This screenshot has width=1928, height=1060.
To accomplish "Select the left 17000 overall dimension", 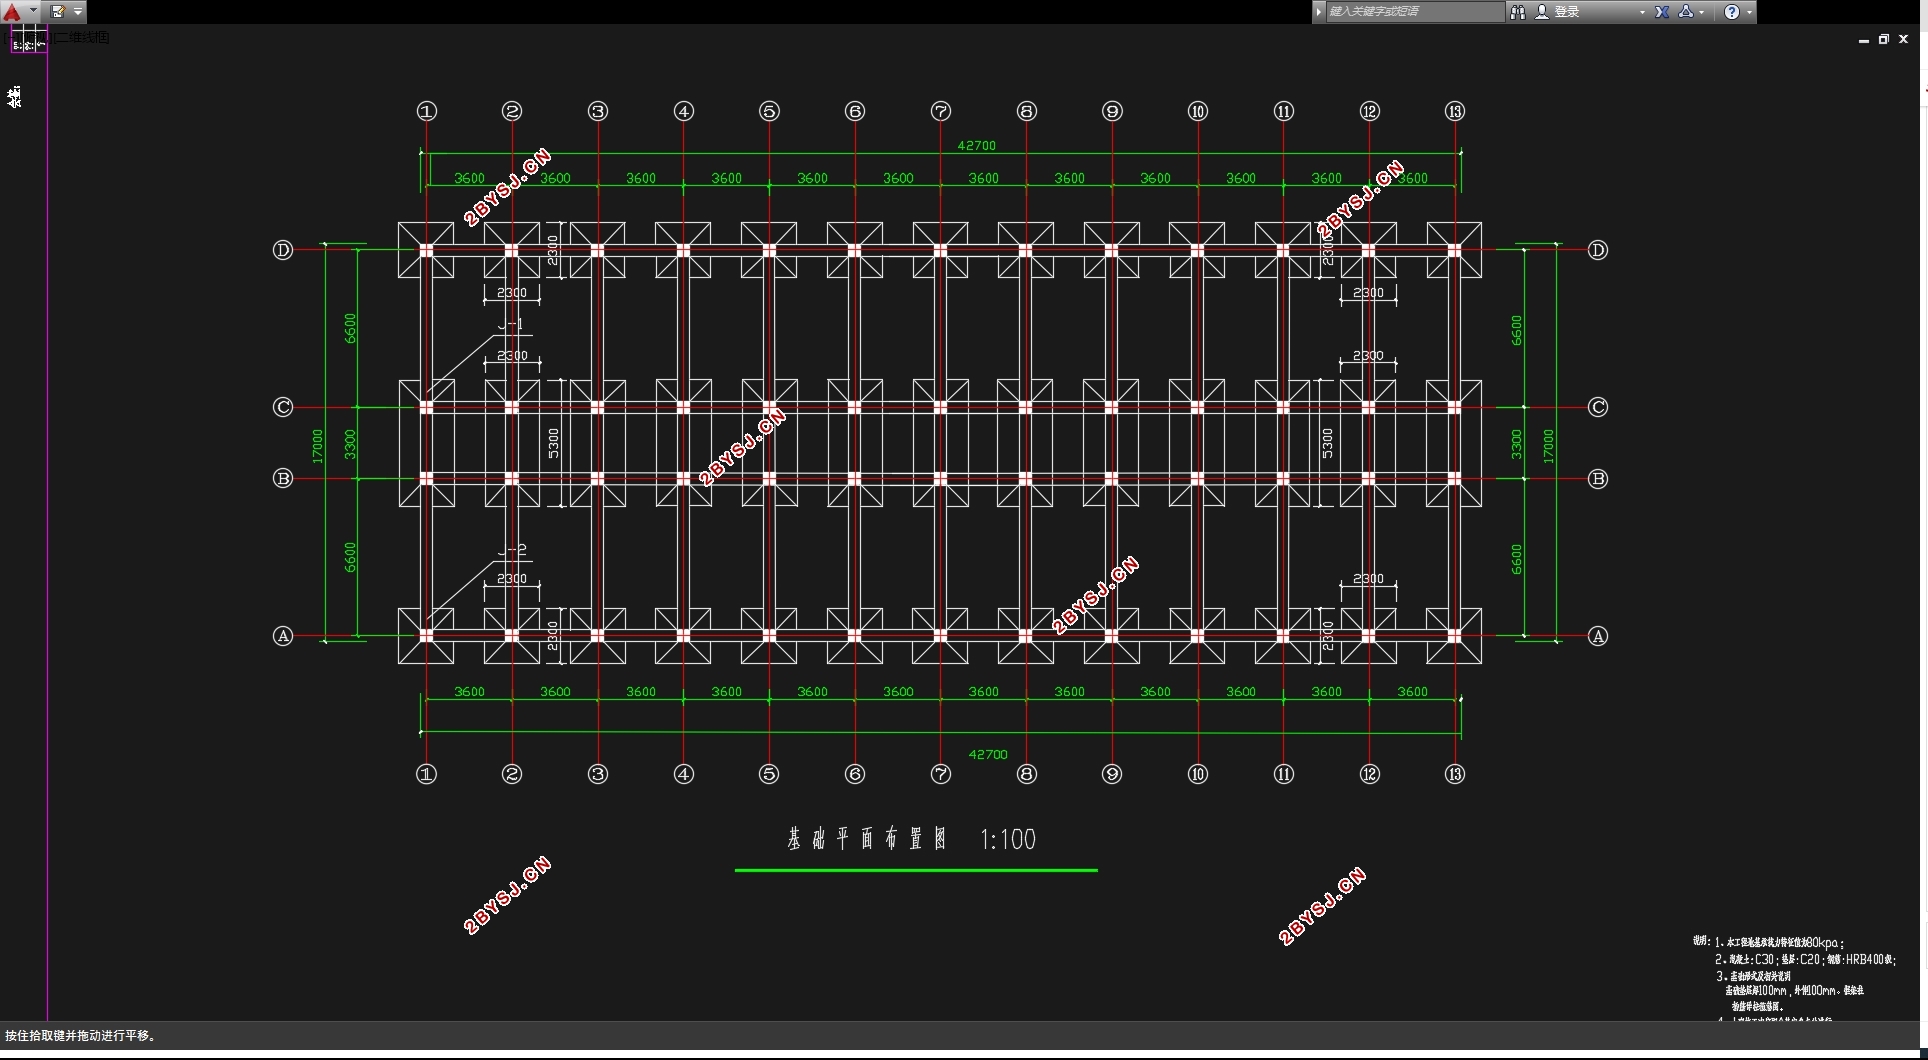I will (x=318, y=446).
